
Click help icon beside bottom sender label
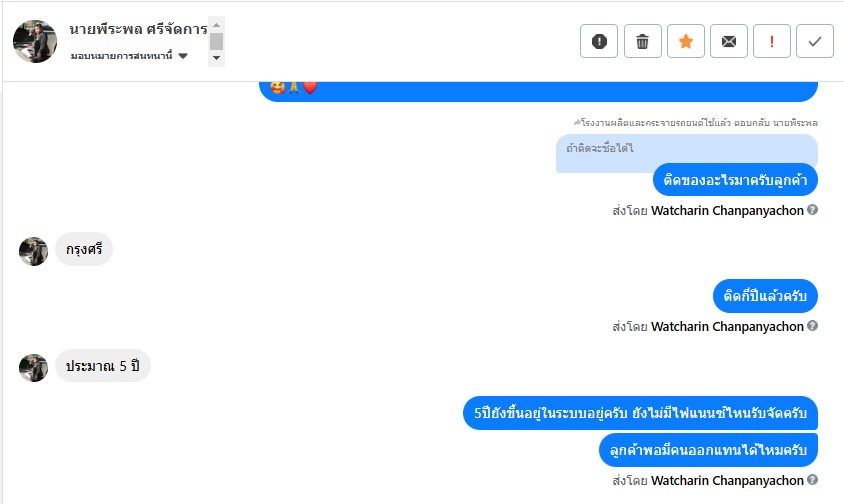(x=813, y=479)
